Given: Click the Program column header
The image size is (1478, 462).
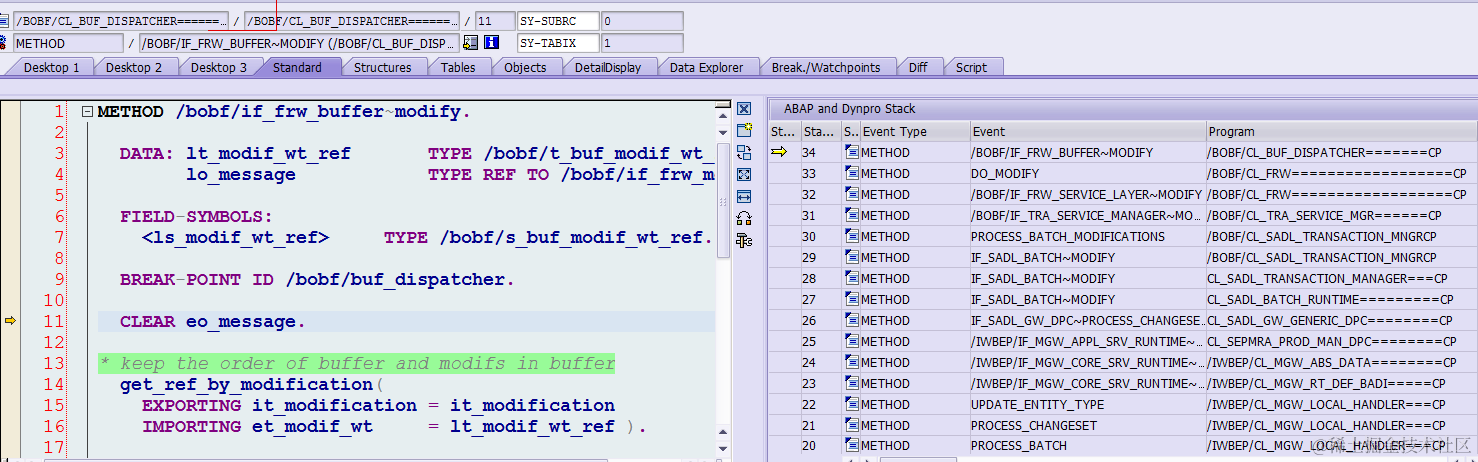Looking at the screenshot, I should coord(1341,131).
